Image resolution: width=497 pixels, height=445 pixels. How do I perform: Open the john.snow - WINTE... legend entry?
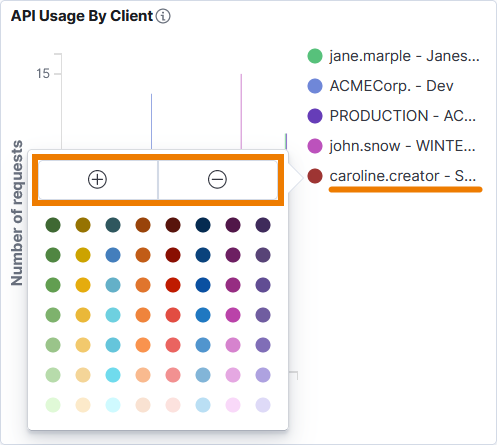403,146
